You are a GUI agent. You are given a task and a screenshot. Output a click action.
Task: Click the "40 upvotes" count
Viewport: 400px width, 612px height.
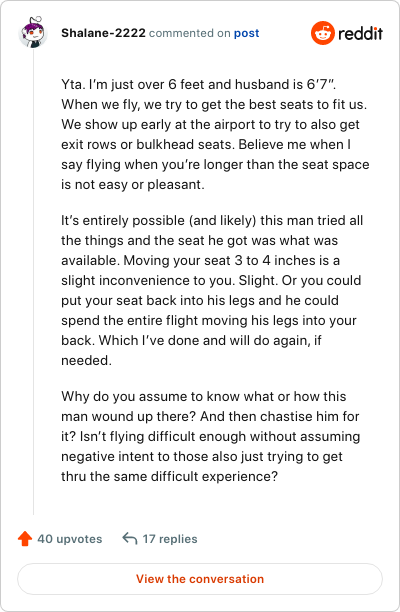69,539
